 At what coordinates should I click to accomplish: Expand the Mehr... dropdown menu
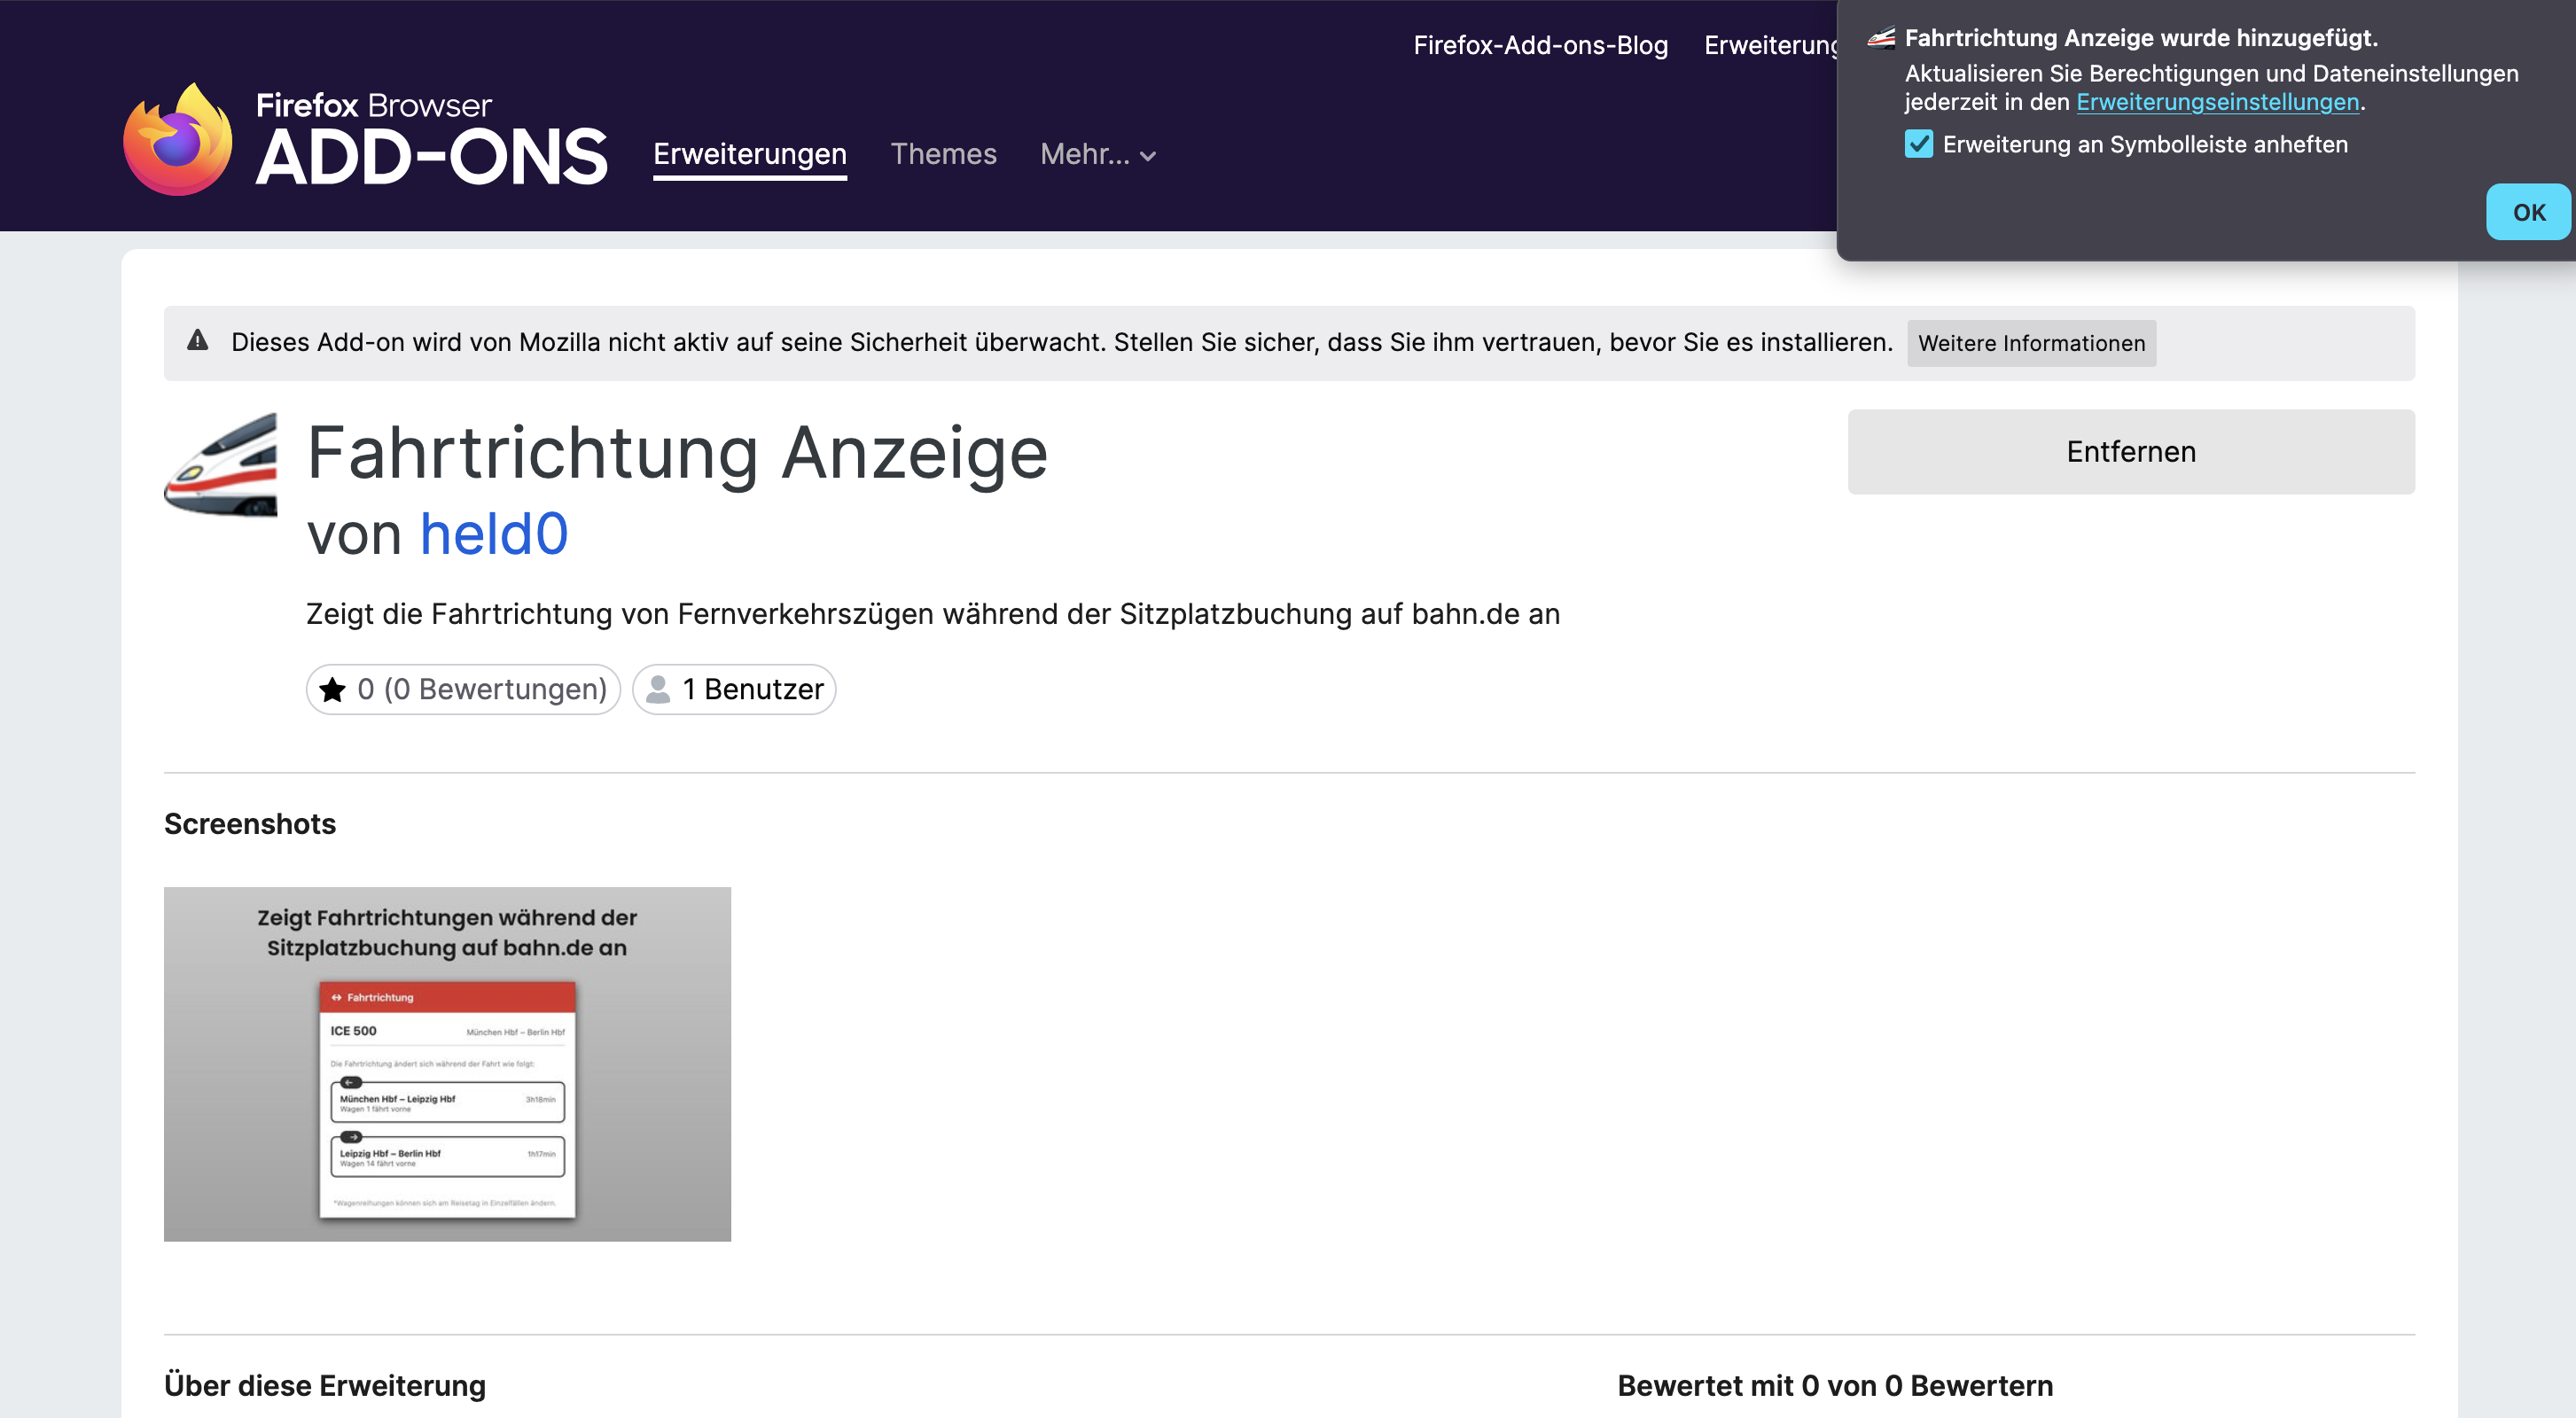[x=1098, y=154]
